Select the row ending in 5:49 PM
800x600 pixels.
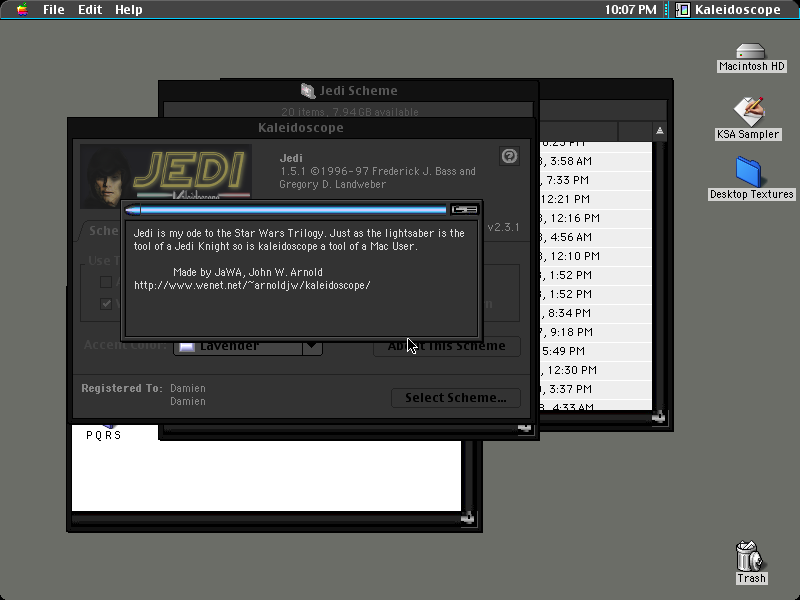(x=595, y=351)
